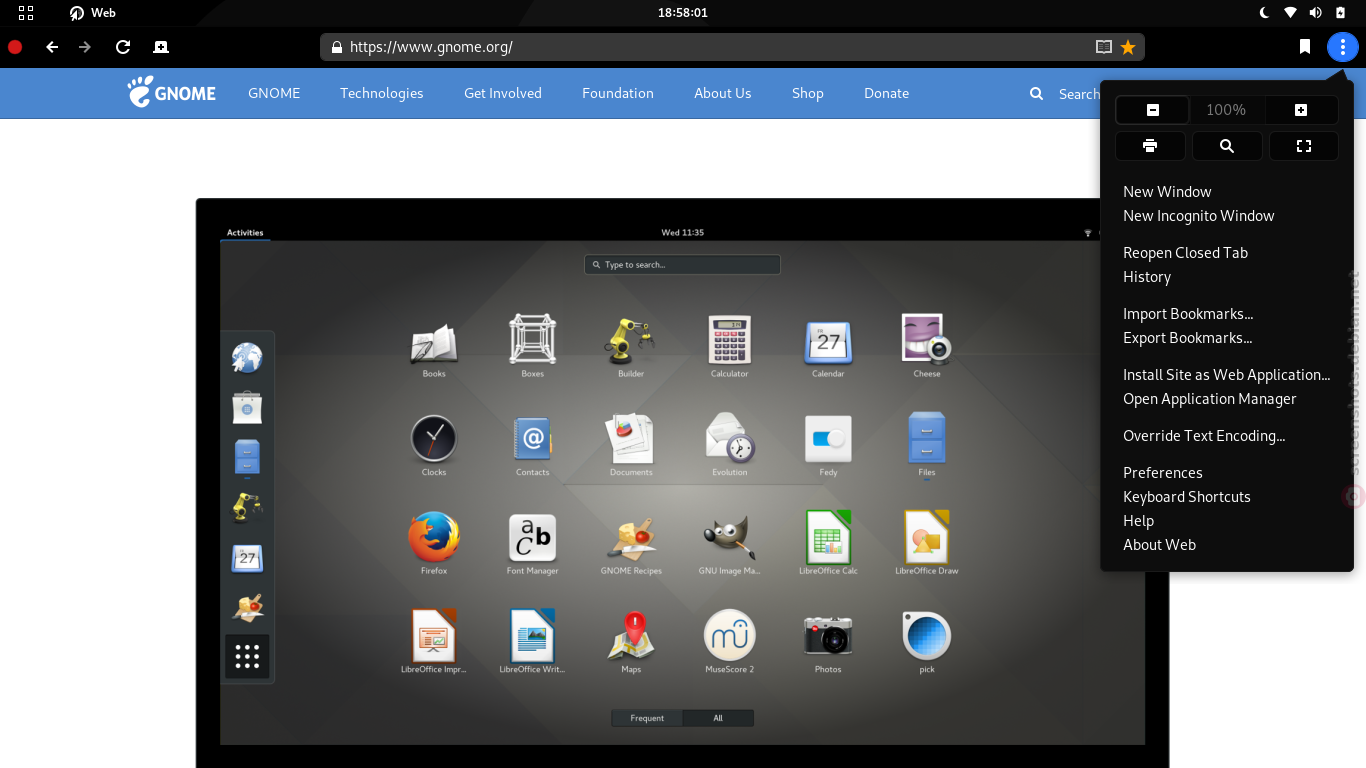Open the bookmarks icon in the toolbar
Screen dimensions: 1366x768
(x=1305, y=47)
